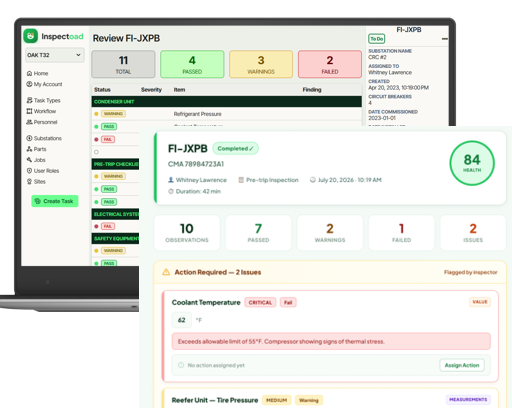
Task: Click the Inspectoad frog logo icon
Action: pyautogui.click(x=31, y=36)
